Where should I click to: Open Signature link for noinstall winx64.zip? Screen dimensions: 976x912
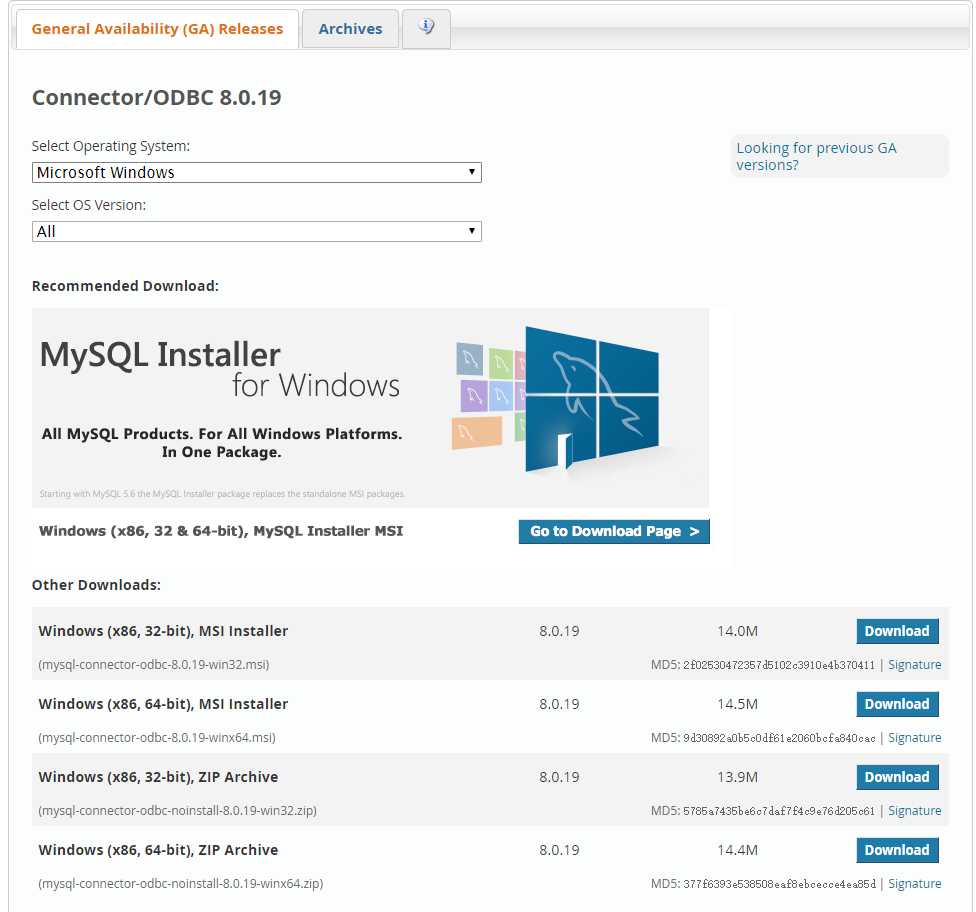[x=914, y=883]
